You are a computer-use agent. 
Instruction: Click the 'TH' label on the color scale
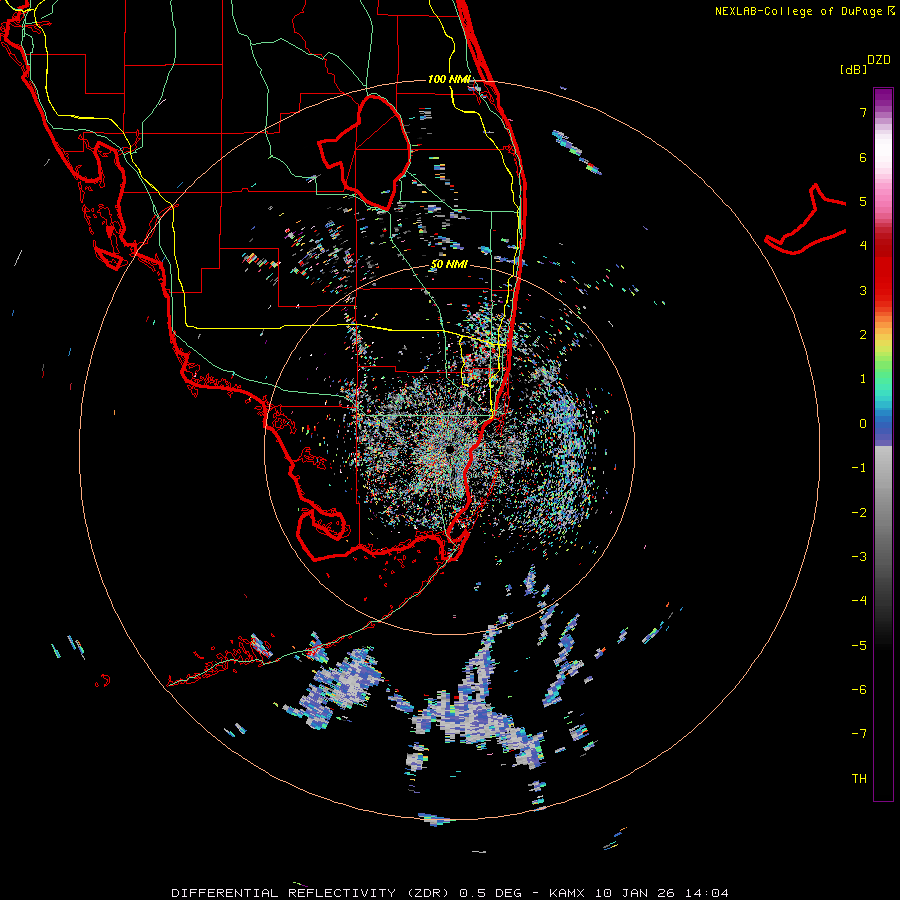click(x=859, y=778)
